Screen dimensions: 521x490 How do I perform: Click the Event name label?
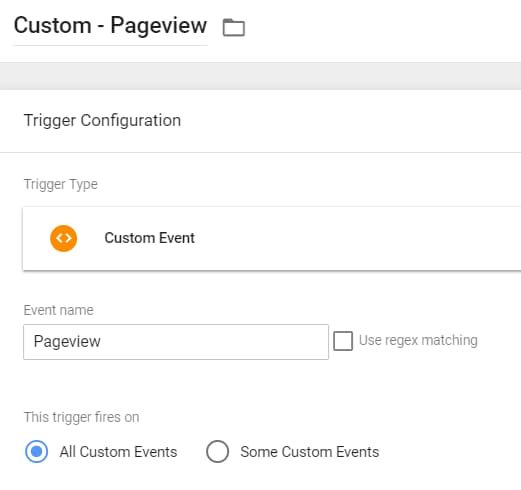(x=59, y=310)
